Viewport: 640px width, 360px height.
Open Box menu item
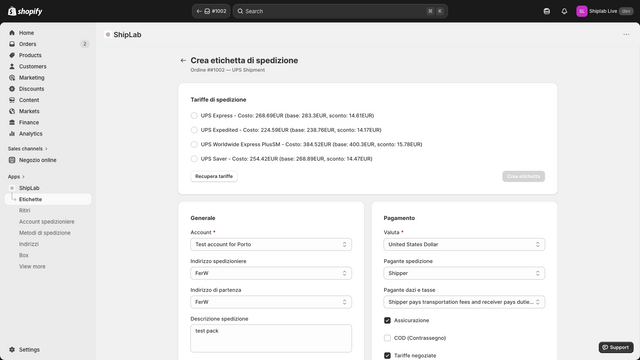click(24, 256)
